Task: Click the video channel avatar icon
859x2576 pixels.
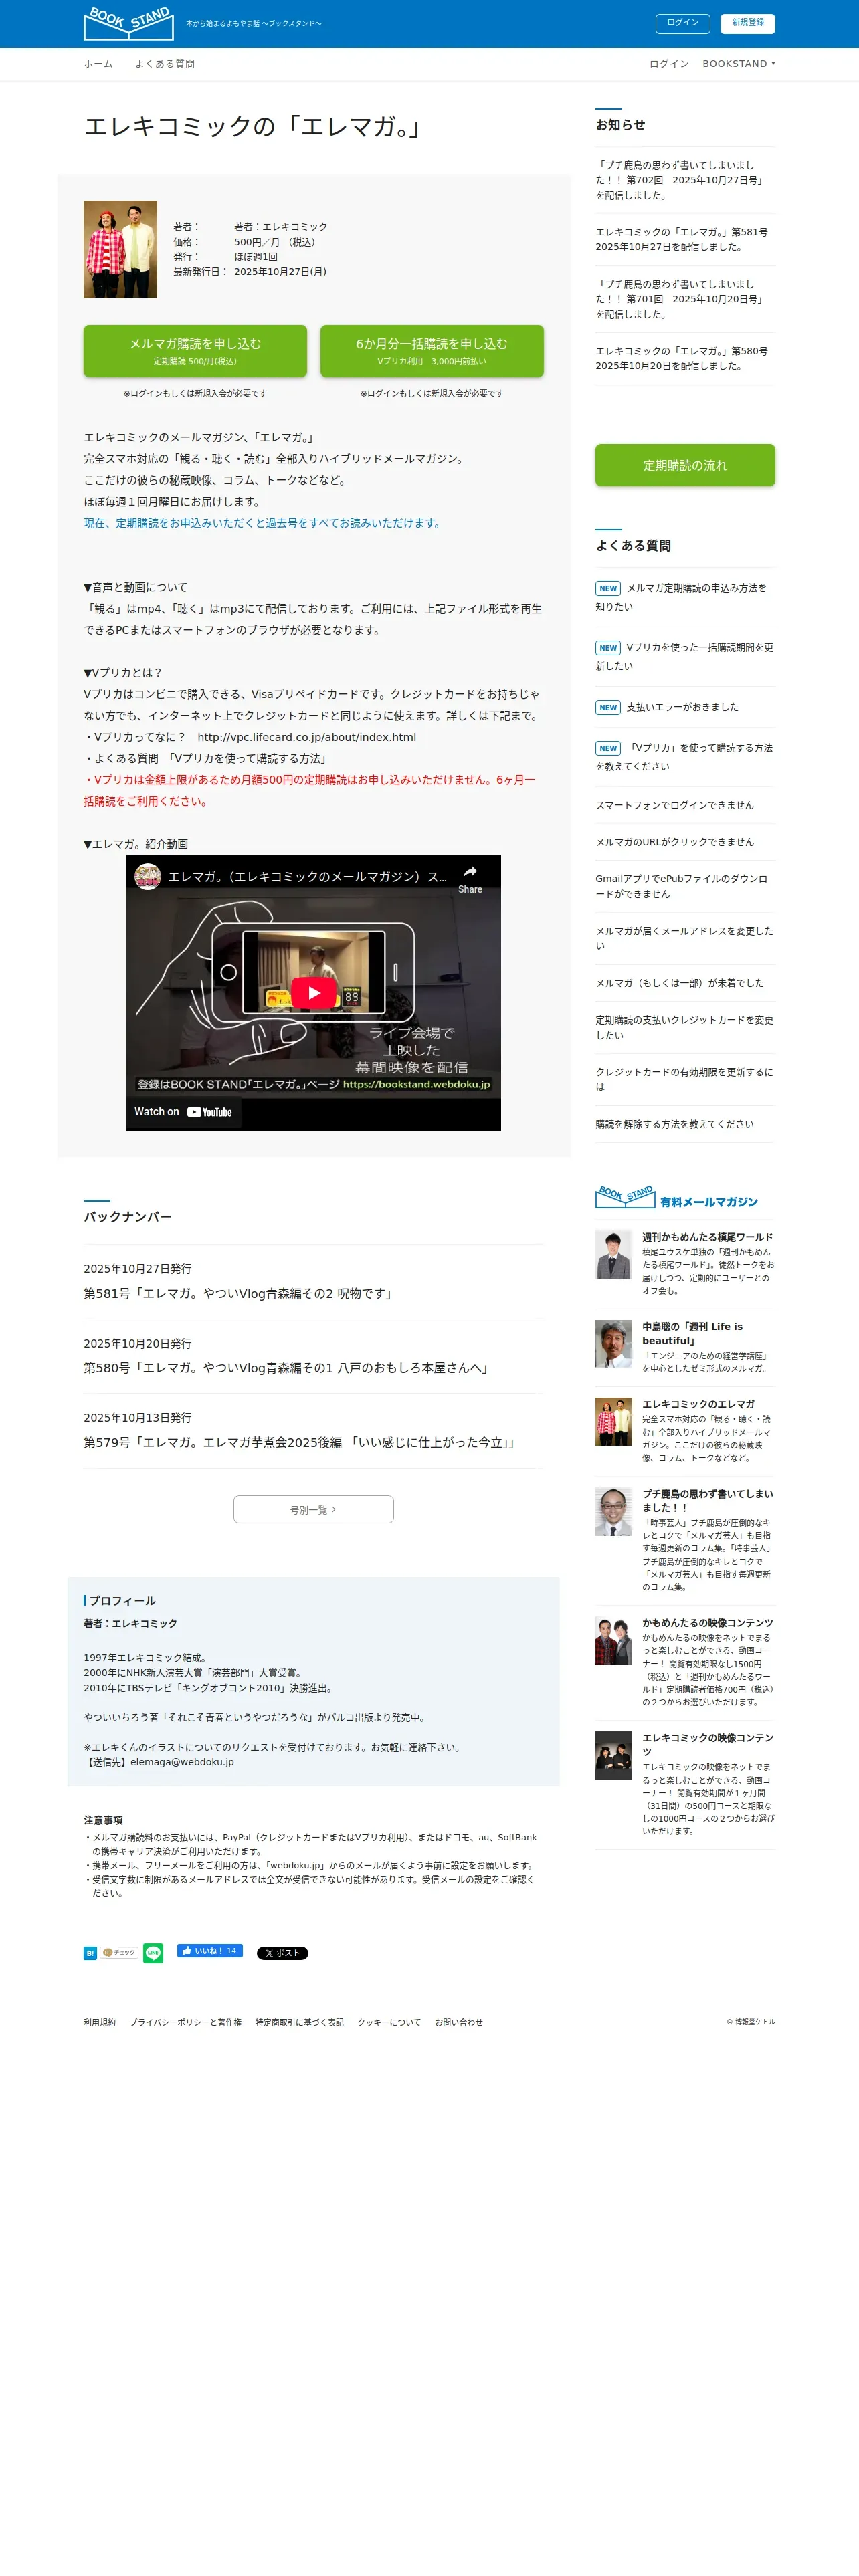Action: point(148,876)
